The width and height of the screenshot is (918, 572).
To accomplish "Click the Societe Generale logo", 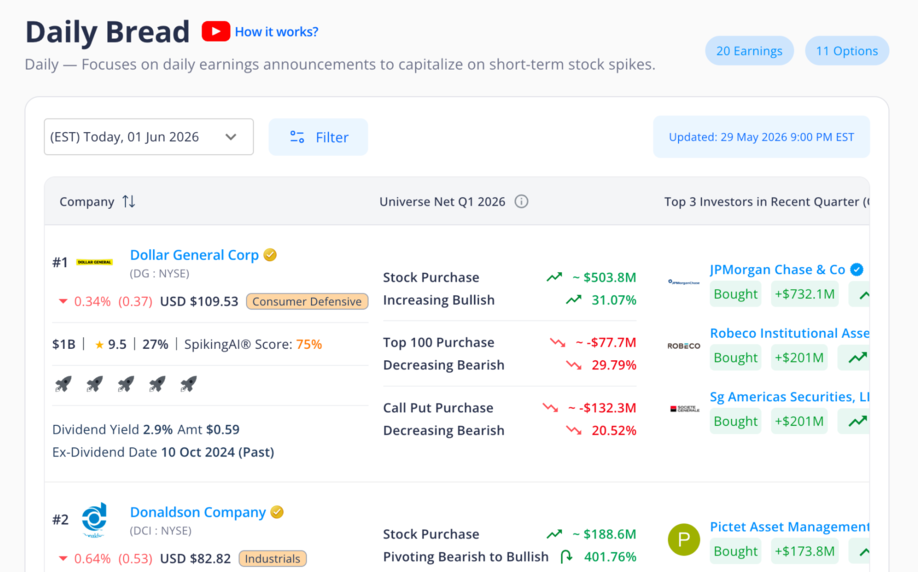I will 684,409.
